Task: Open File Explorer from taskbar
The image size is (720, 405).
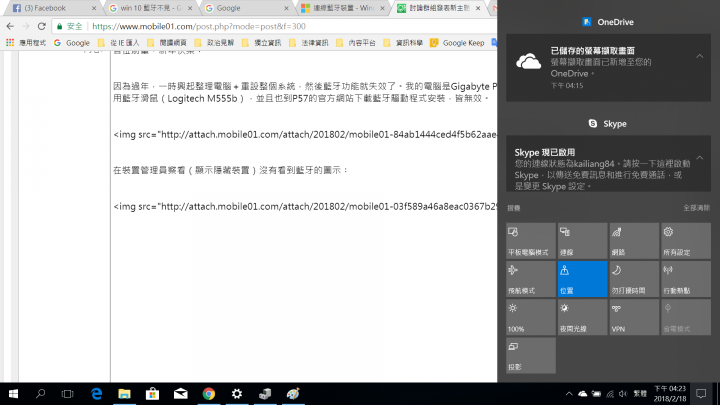Action: point(124,394)
